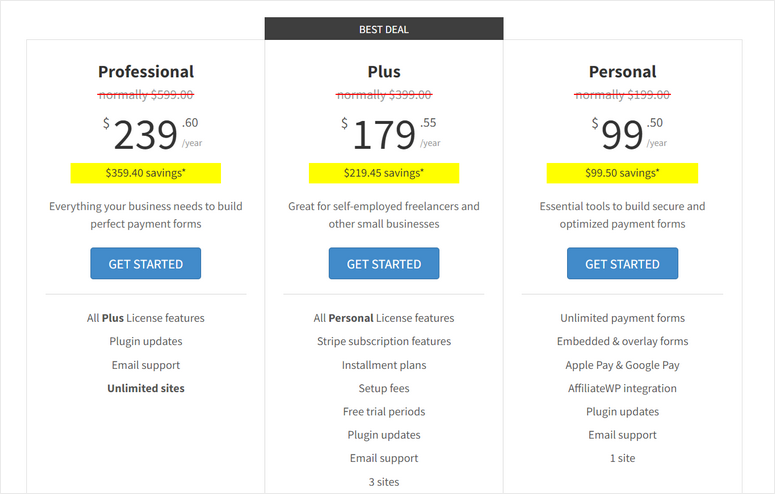Select the Professional plan heading
775x494 pixels.
pos(146,72)
